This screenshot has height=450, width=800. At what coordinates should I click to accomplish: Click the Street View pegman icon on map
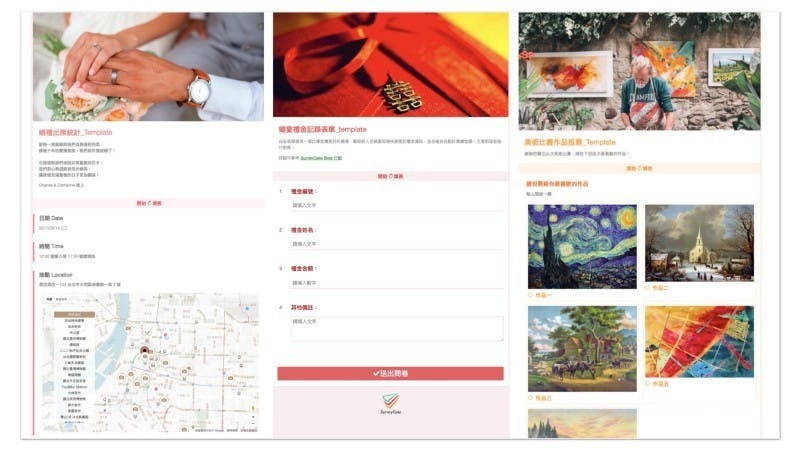pos(253,408)
